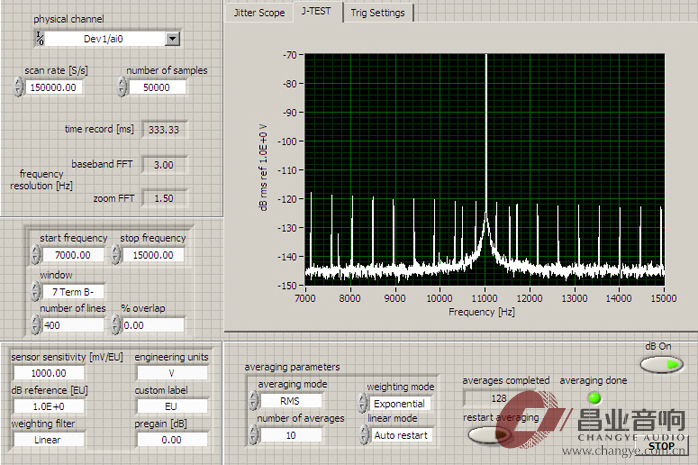
Task: Click the number of samples field 50000
Action: click(x=157, y=87)
